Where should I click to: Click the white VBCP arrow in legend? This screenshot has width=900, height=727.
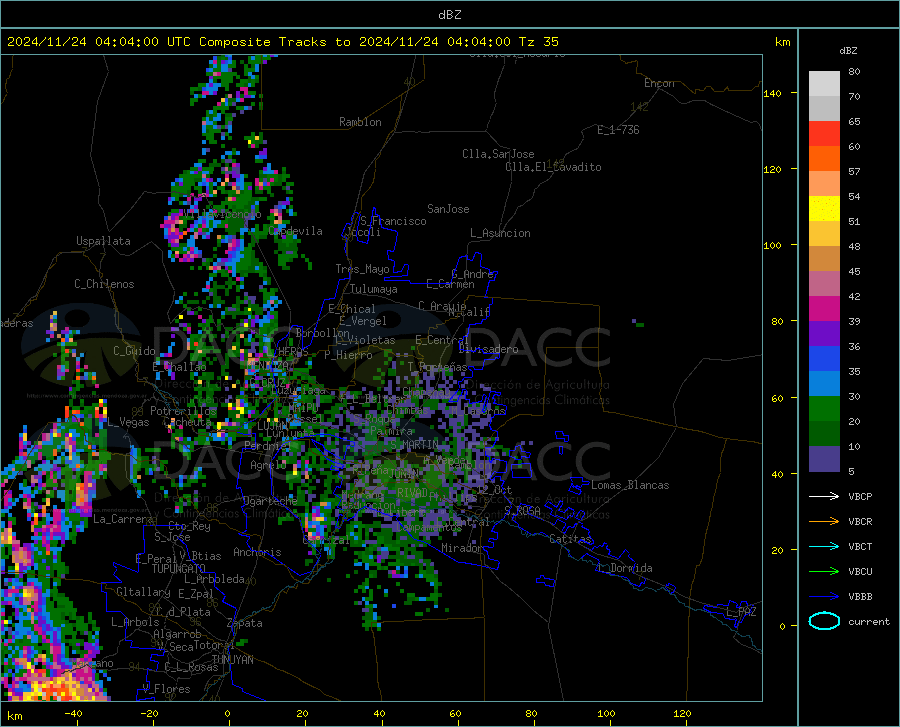(824, 496)
